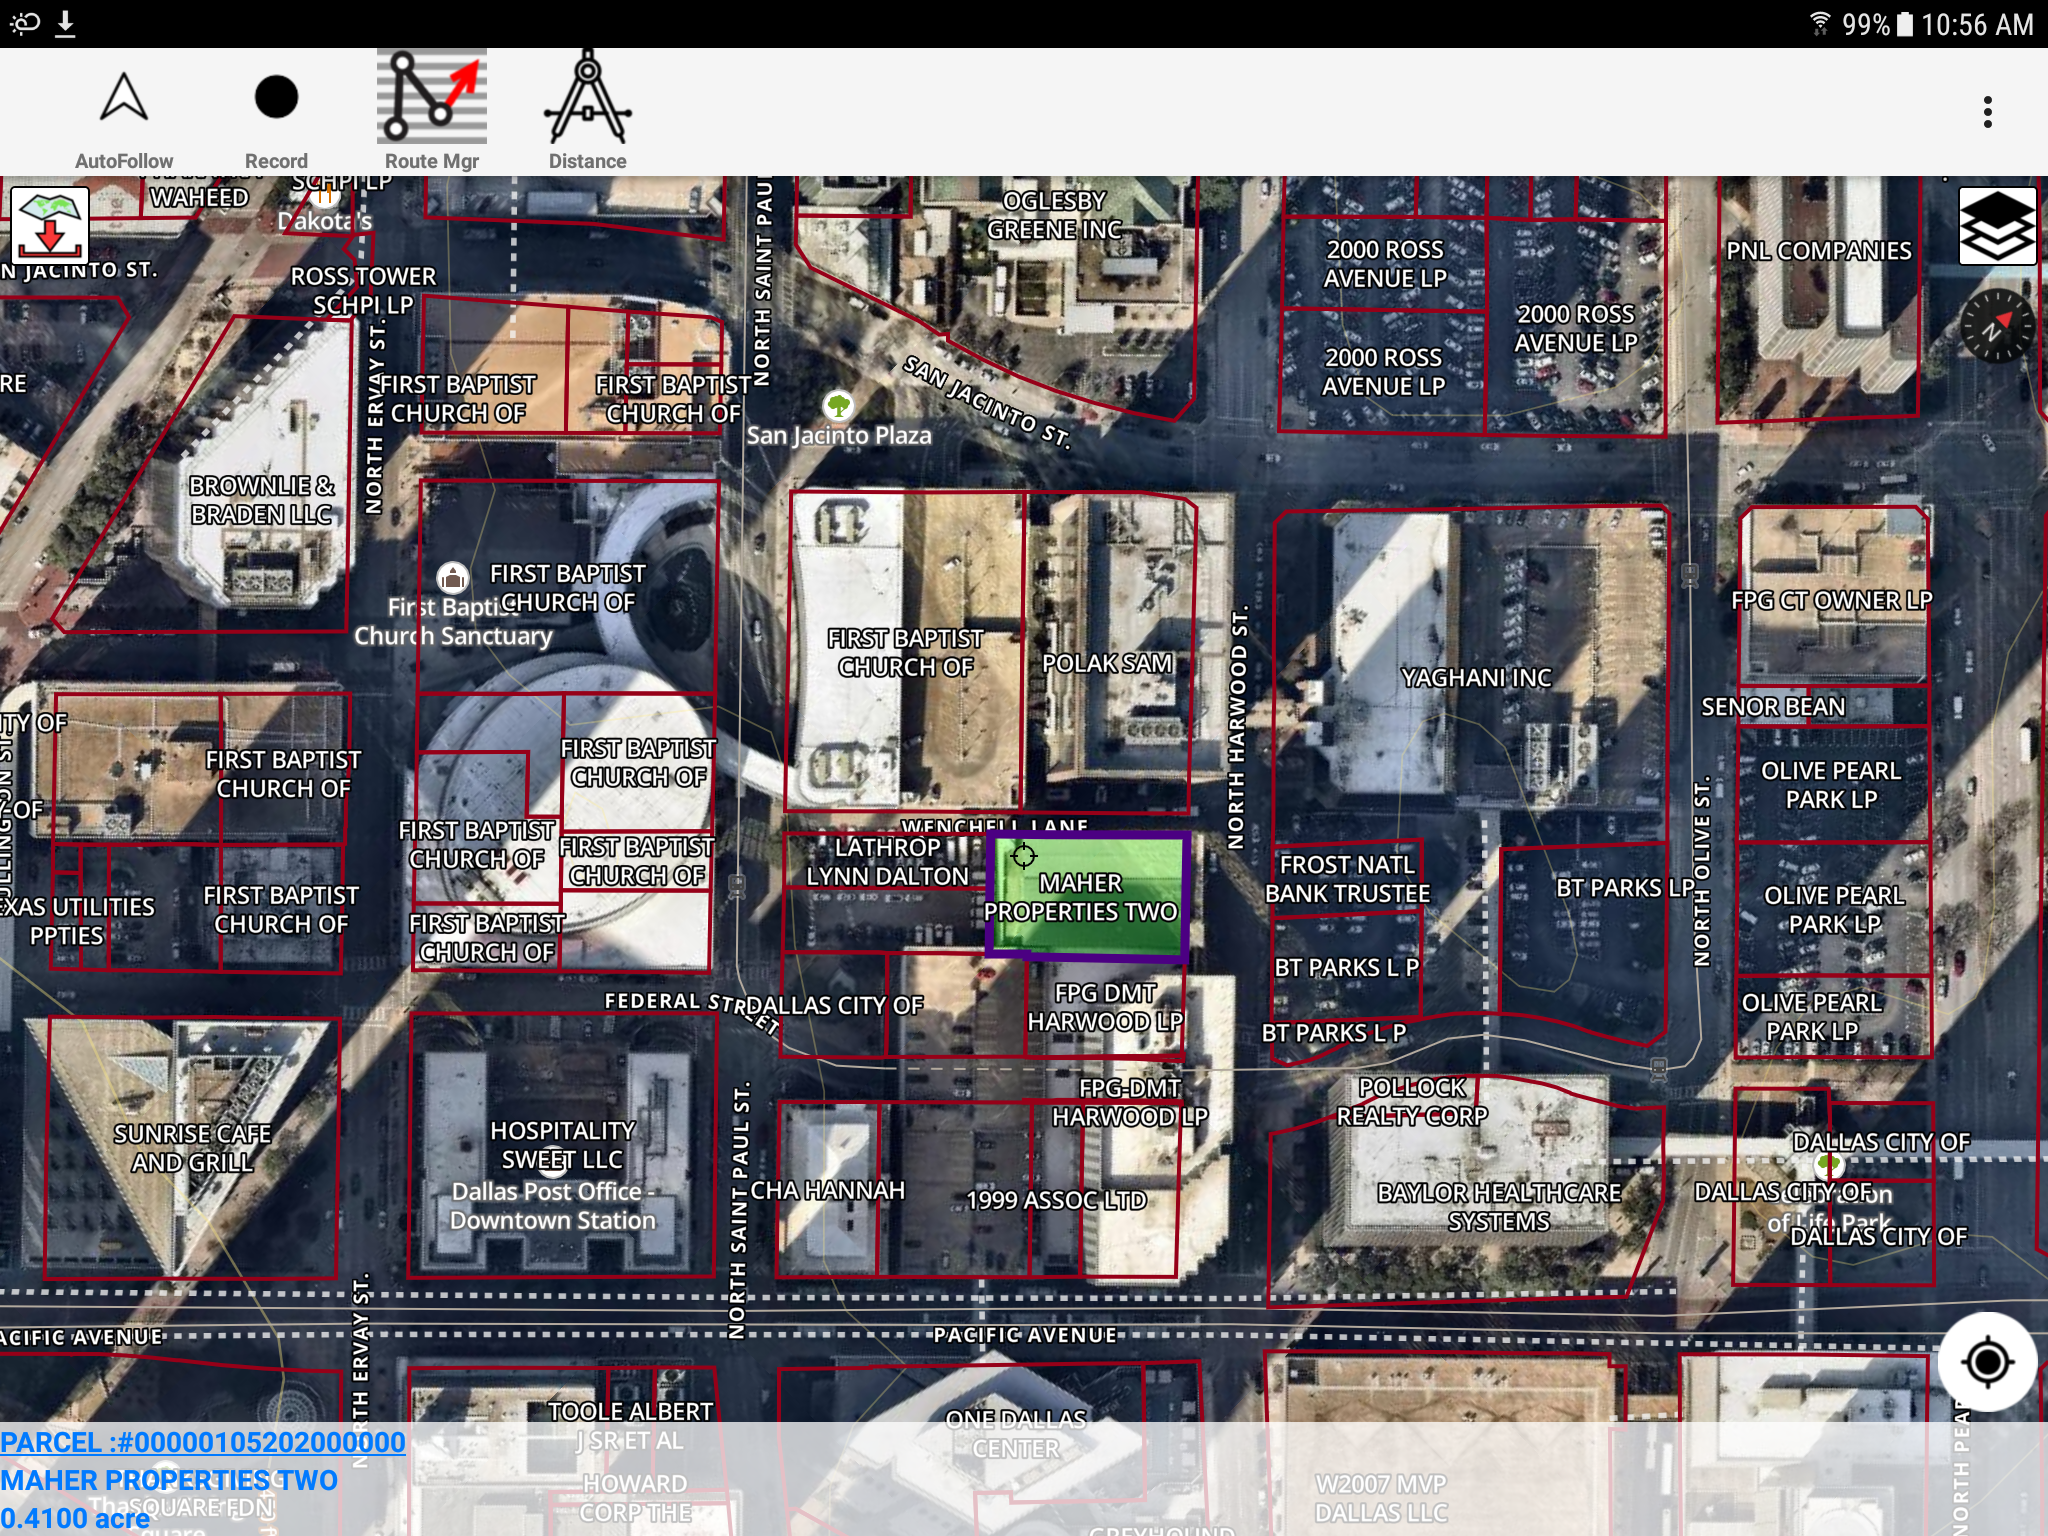2048x1536 pixels.
Task: Open the Route Mgr tool
Action: pyautogui.click(x=432, y=97)
